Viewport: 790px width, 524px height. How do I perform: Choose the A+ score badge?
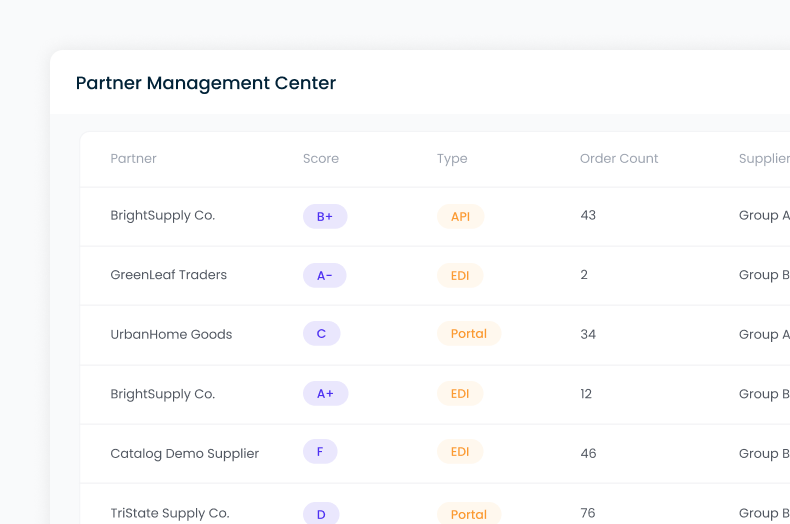tap(325, 394)
